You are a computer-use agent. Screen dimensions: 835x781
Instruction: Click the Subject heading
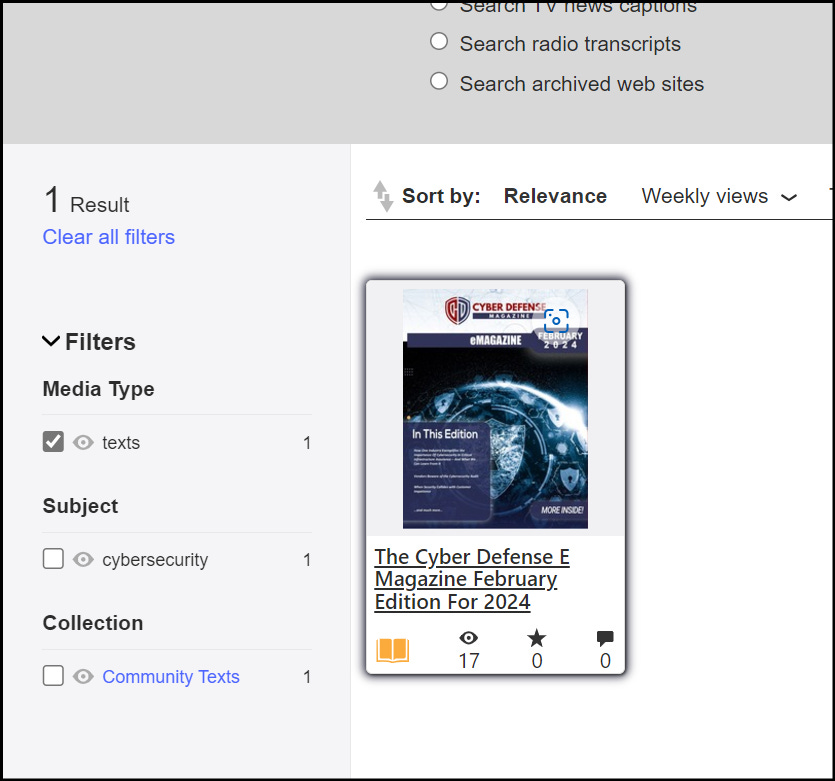pos(80,506)
